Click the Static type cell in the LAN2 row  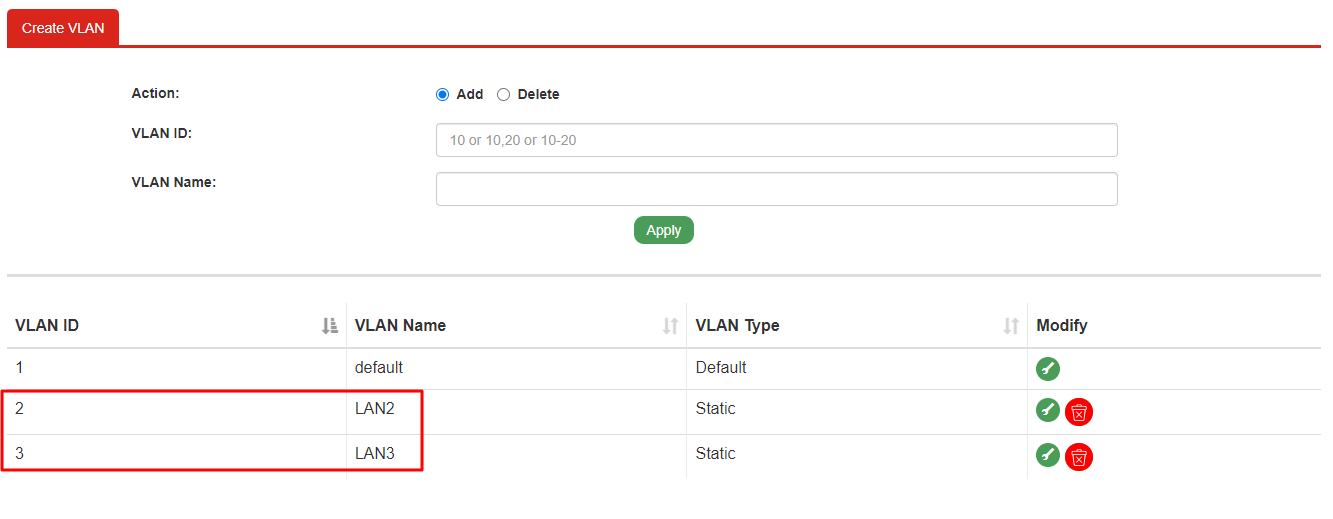point(716,409)
